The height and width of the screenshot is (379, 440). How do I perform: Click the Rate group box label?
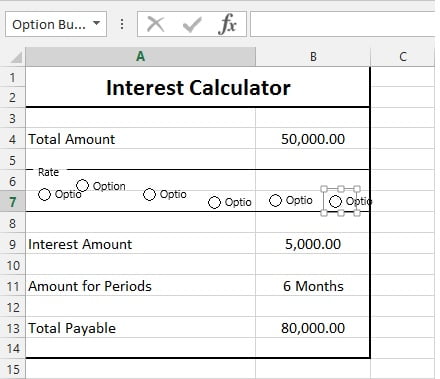tap(48, 172)
